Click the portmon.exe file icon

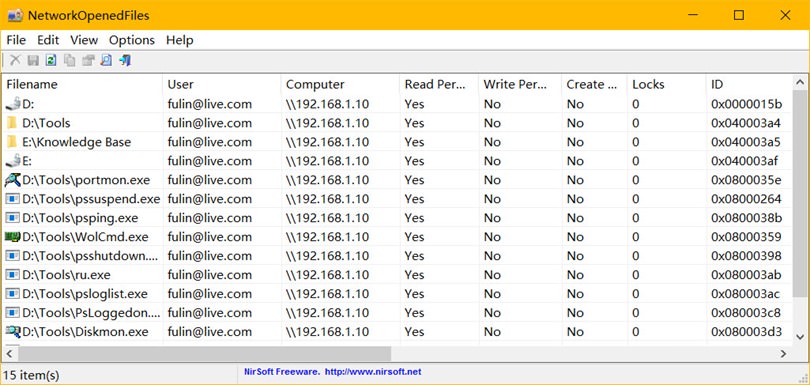[13, 180]
